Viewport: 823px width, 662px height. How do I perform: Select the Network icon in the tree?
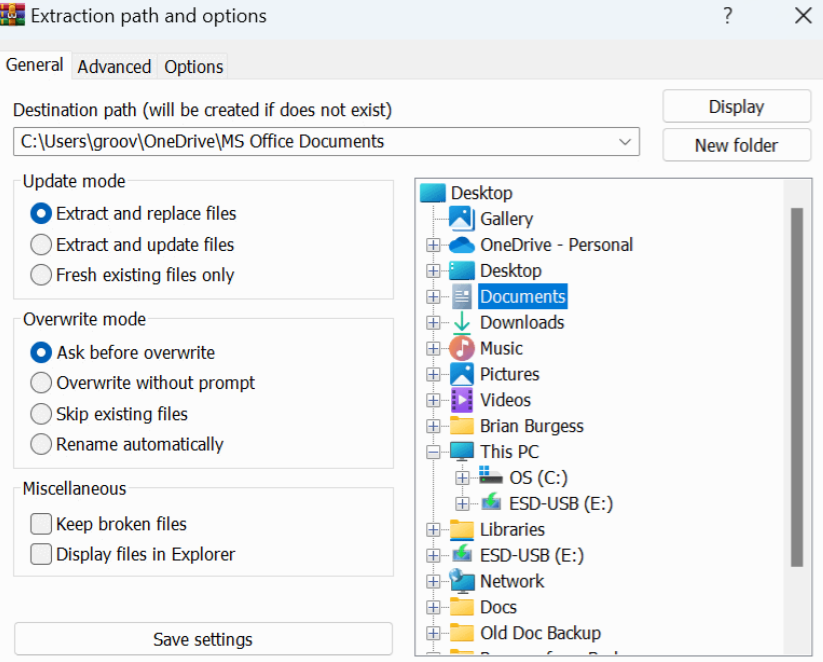[x=462, y=581]
